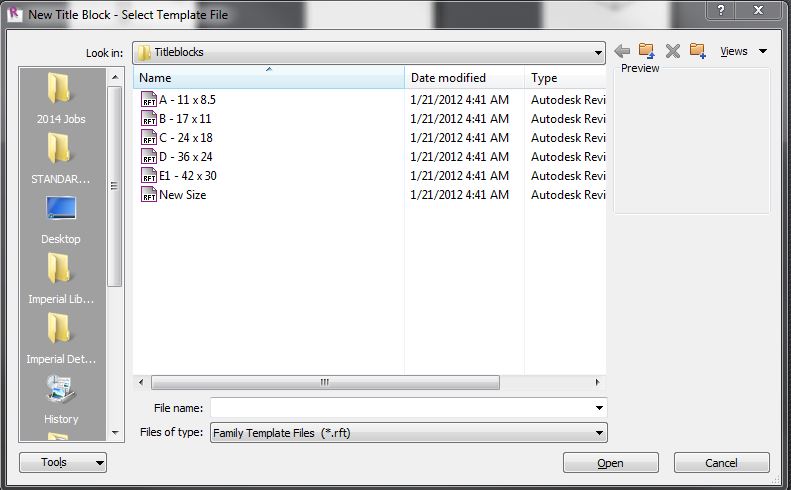Open the Imperial Det... folder shortcut
The height and width of the screenshot is (490, 791).
pyautogui.click(x=61, y=339)
